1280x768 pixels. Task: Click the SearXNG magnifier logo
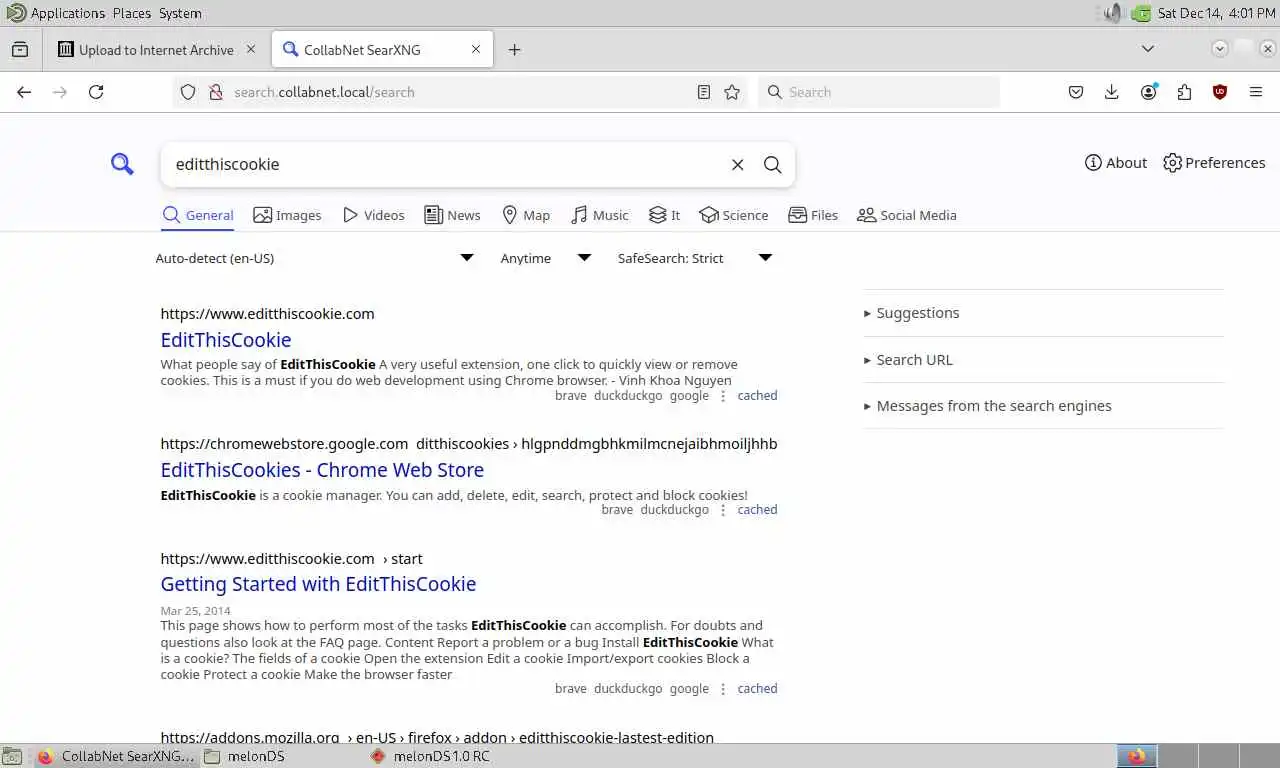click(x=122, y=164)
